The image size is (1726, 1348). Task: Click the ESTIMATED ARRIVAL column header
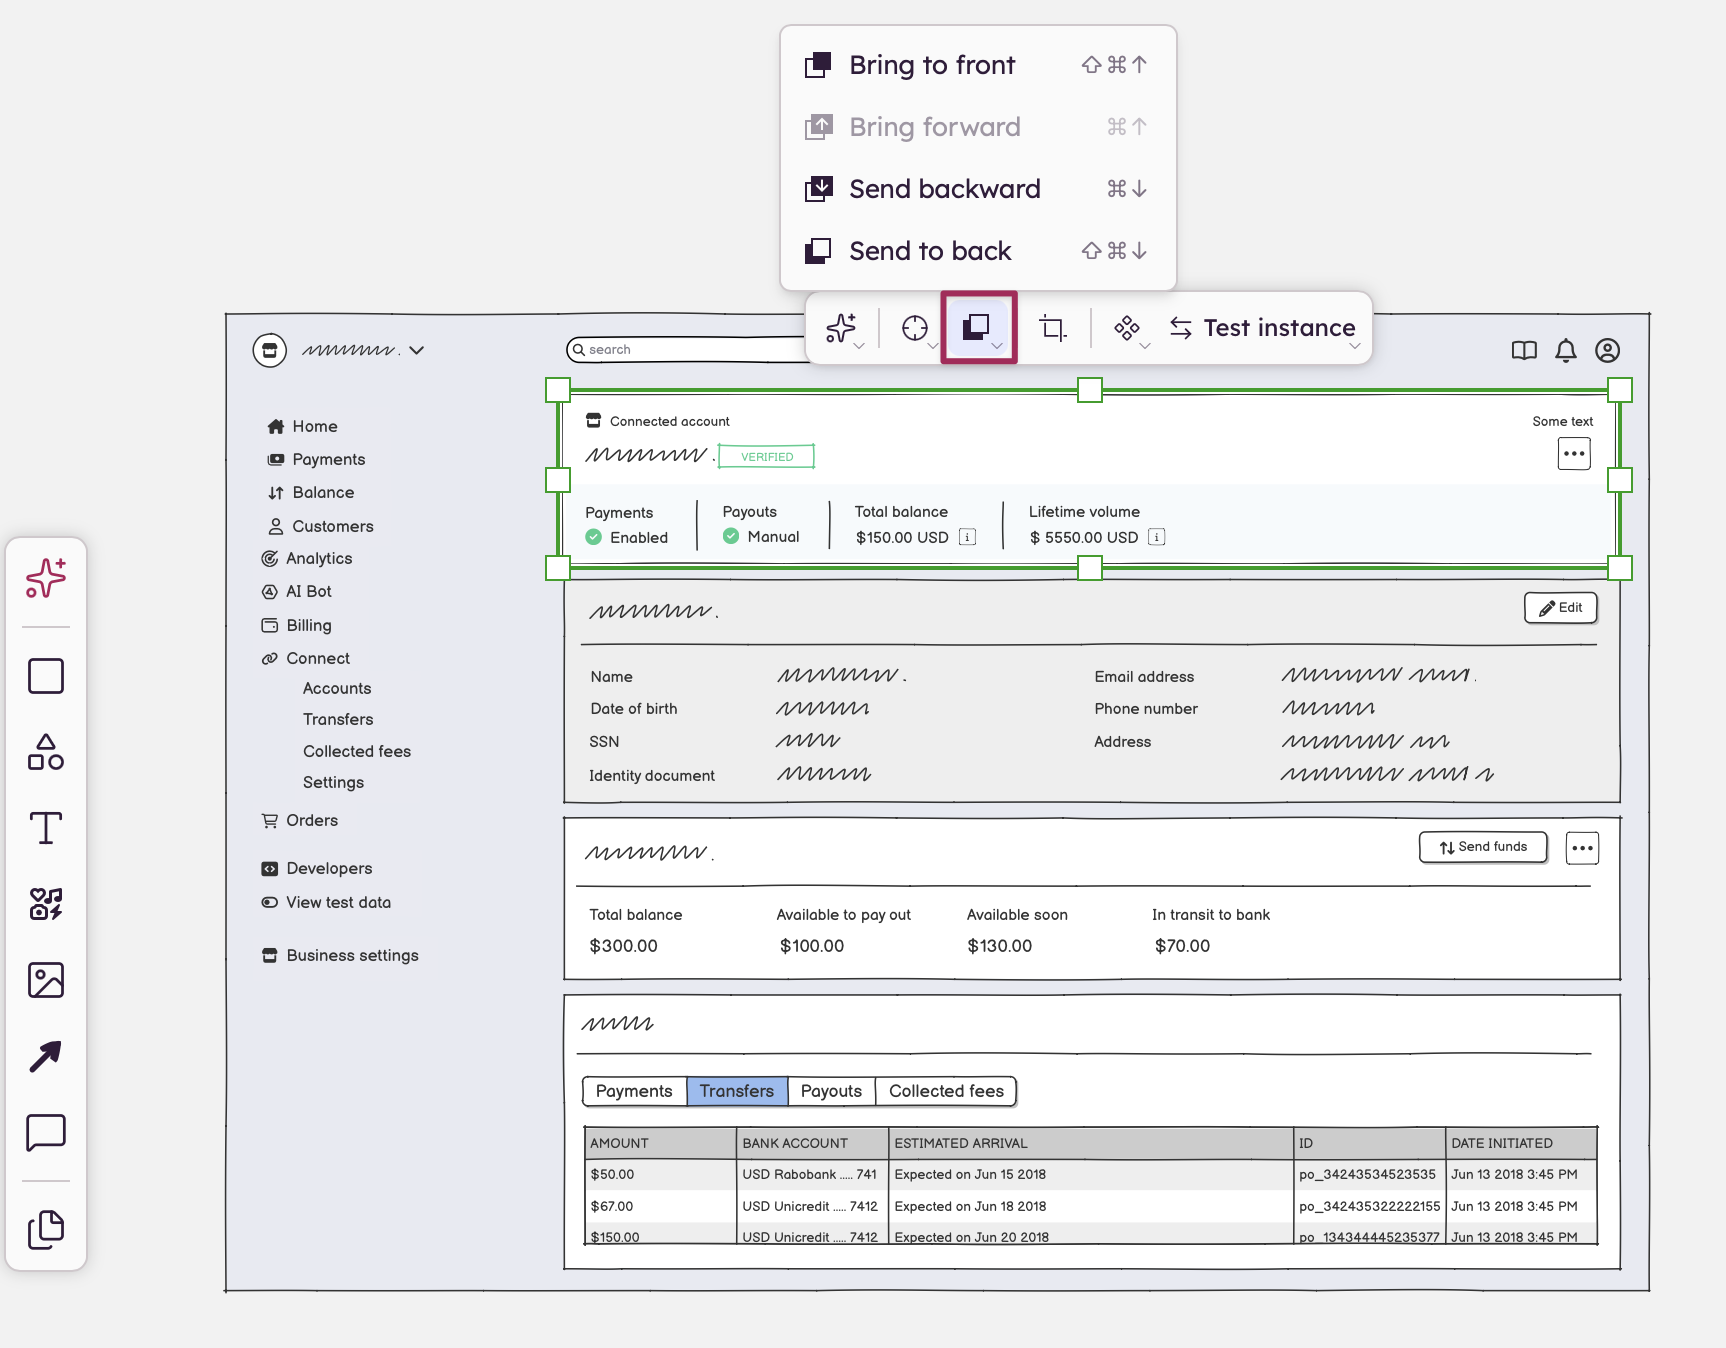pyautogui.click(x=1091, y=1143)
